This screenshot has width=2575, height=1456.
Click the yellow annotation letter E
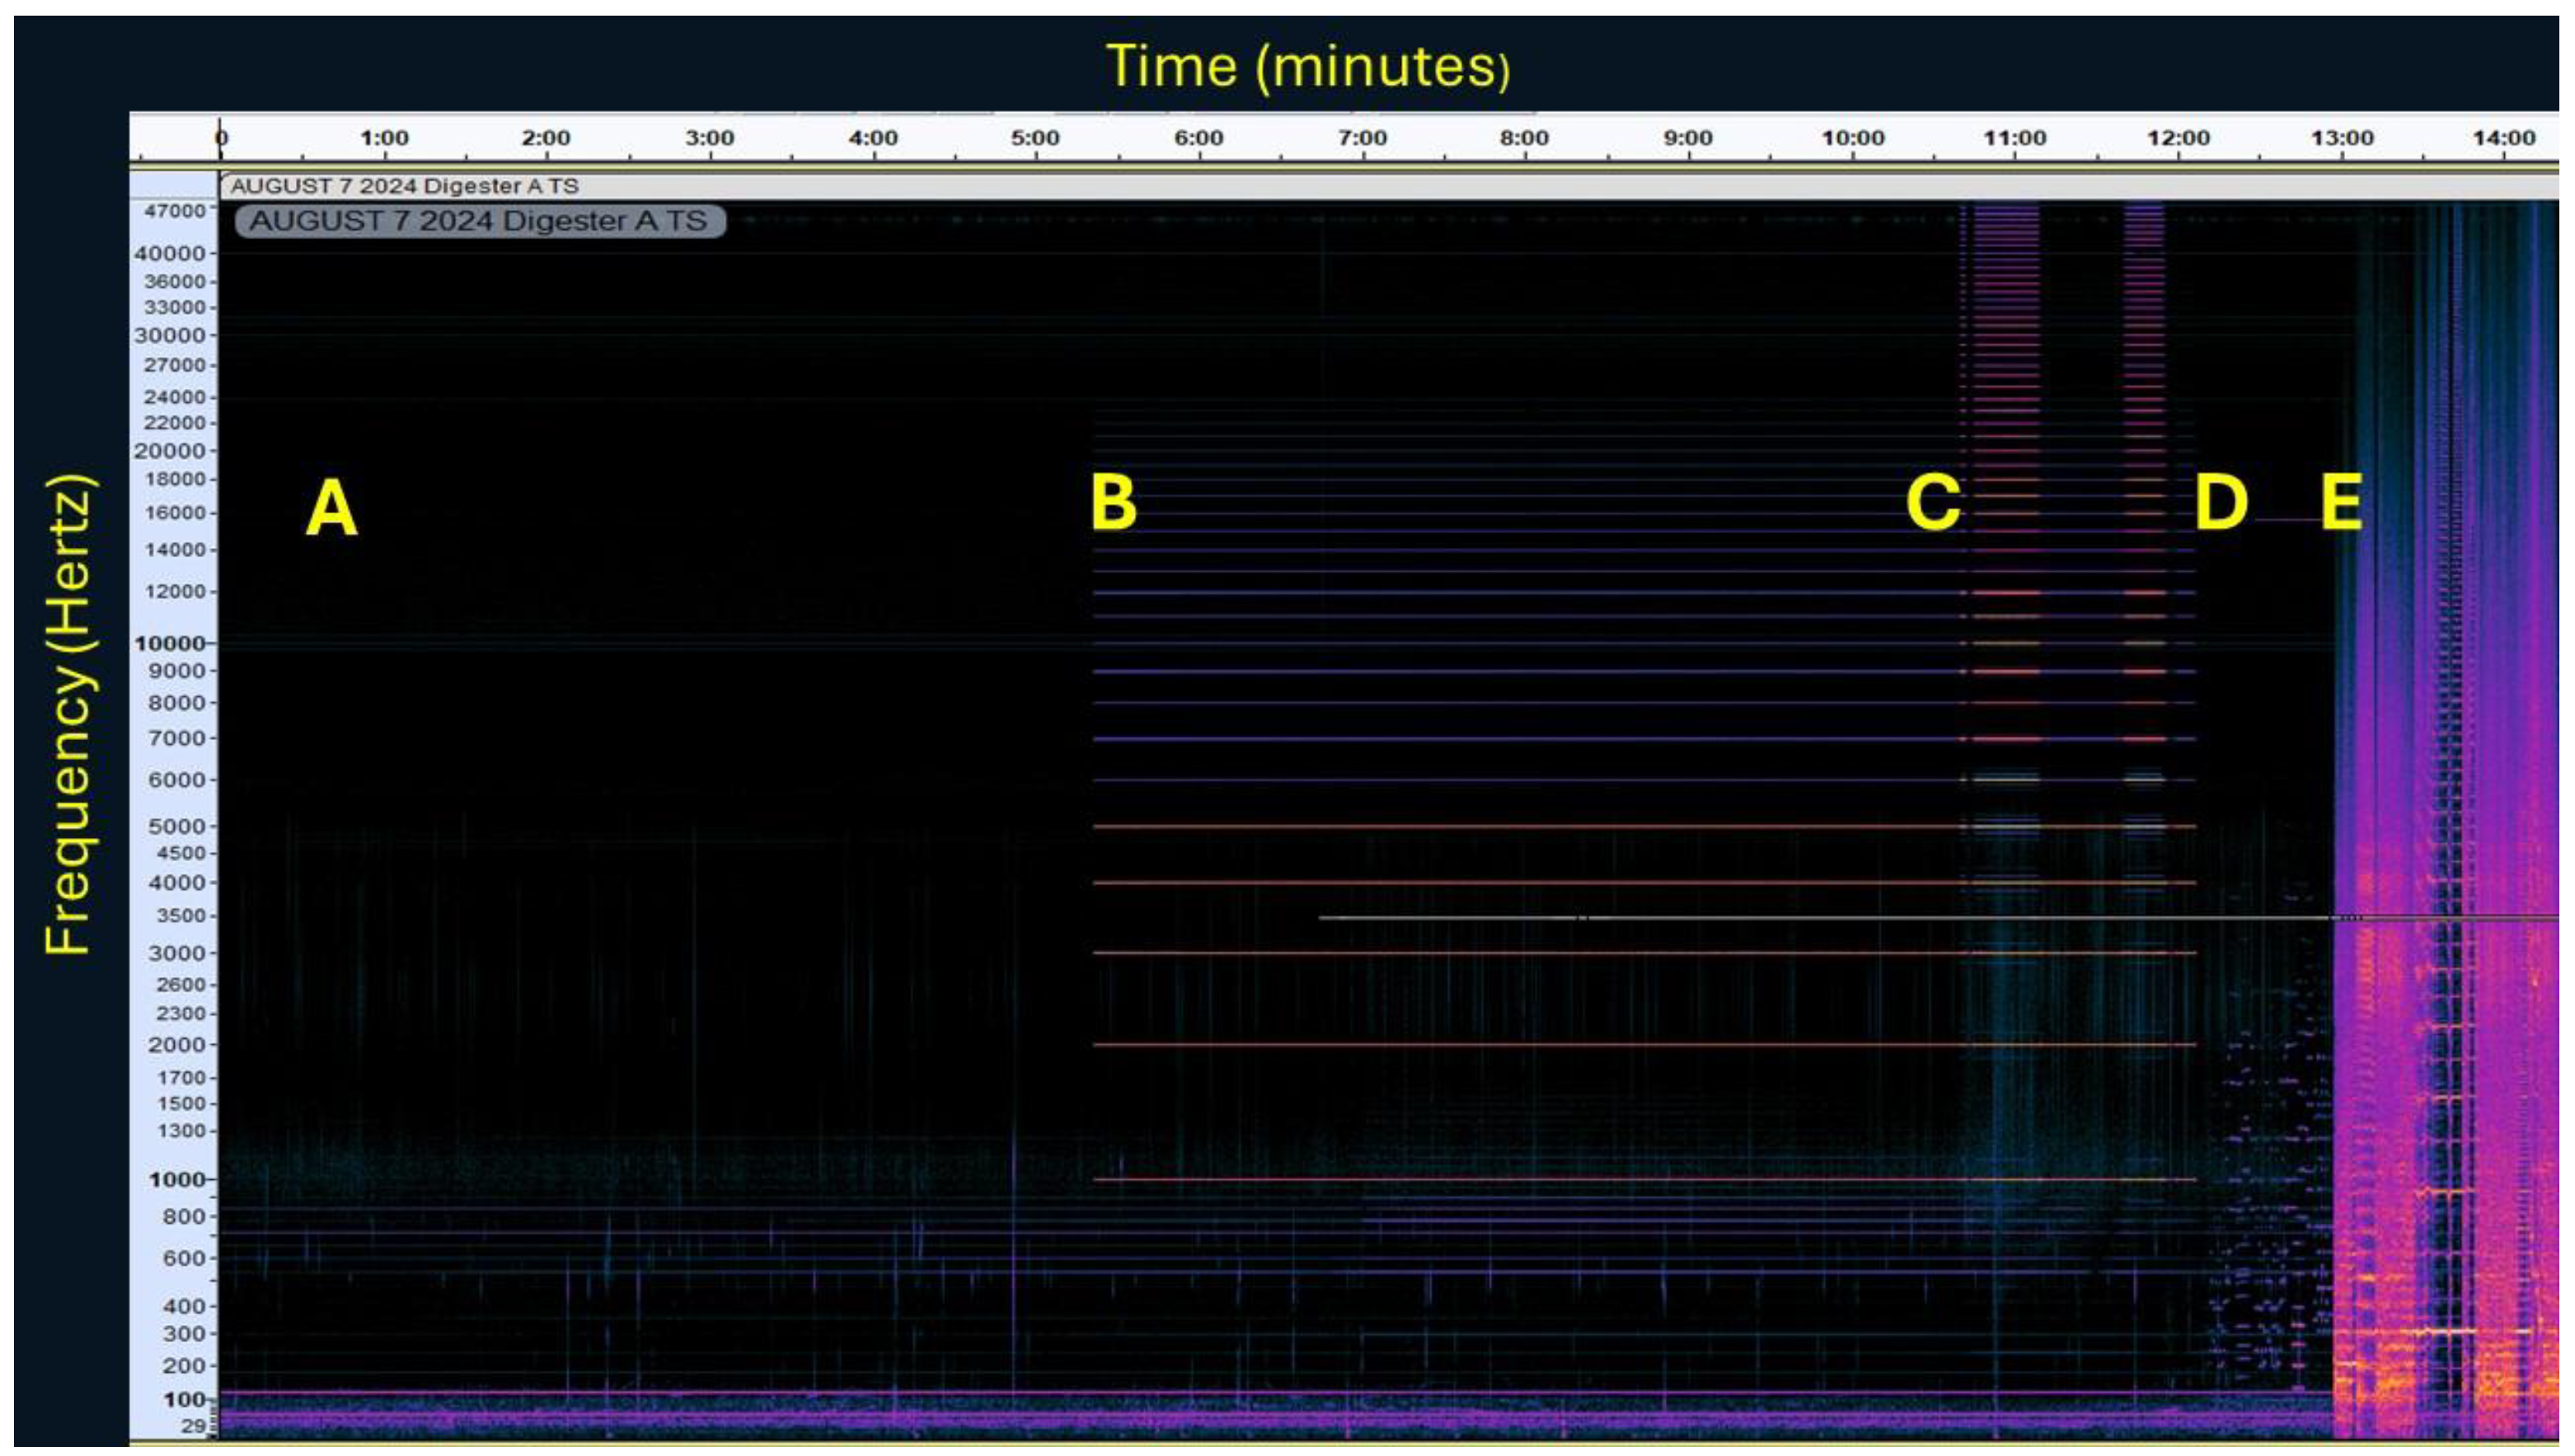[2341, 501]
